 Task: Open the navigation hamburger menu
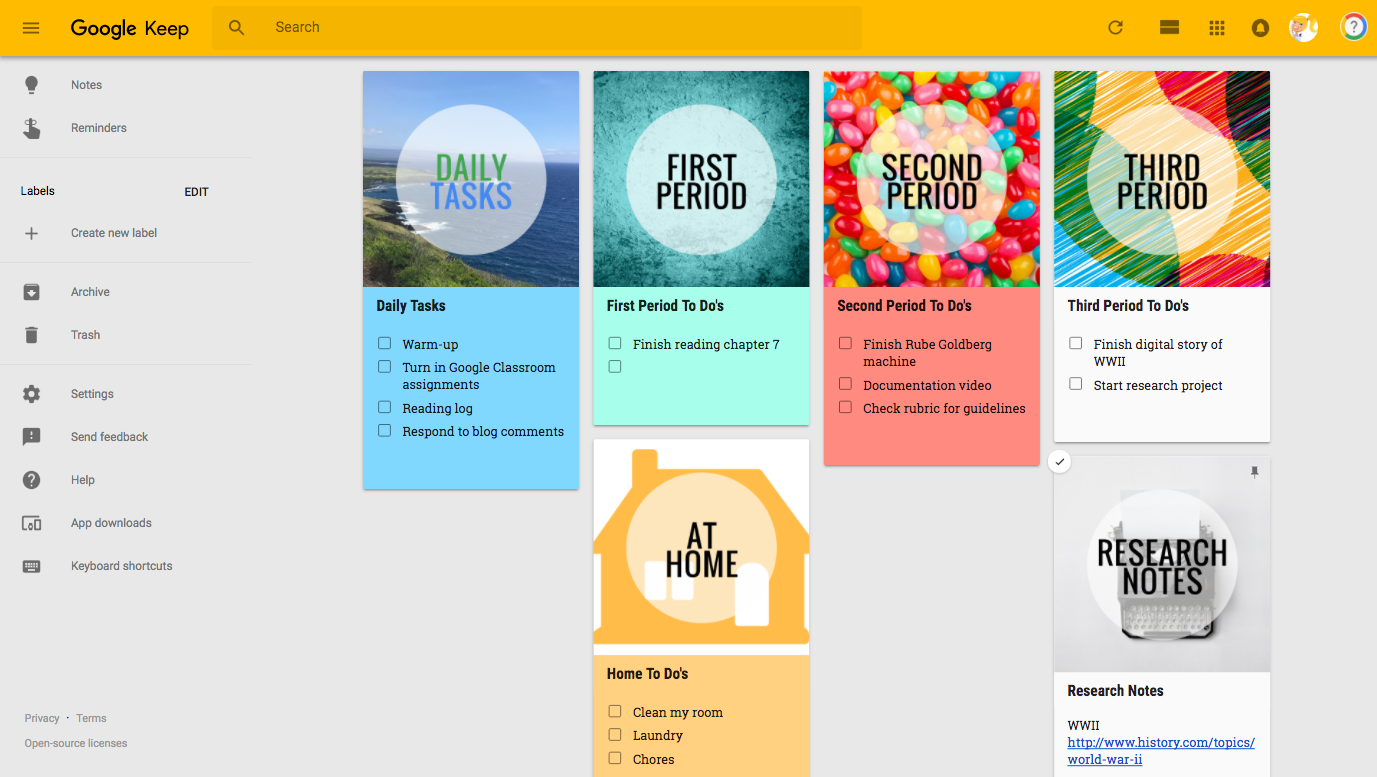click(30, 27)
